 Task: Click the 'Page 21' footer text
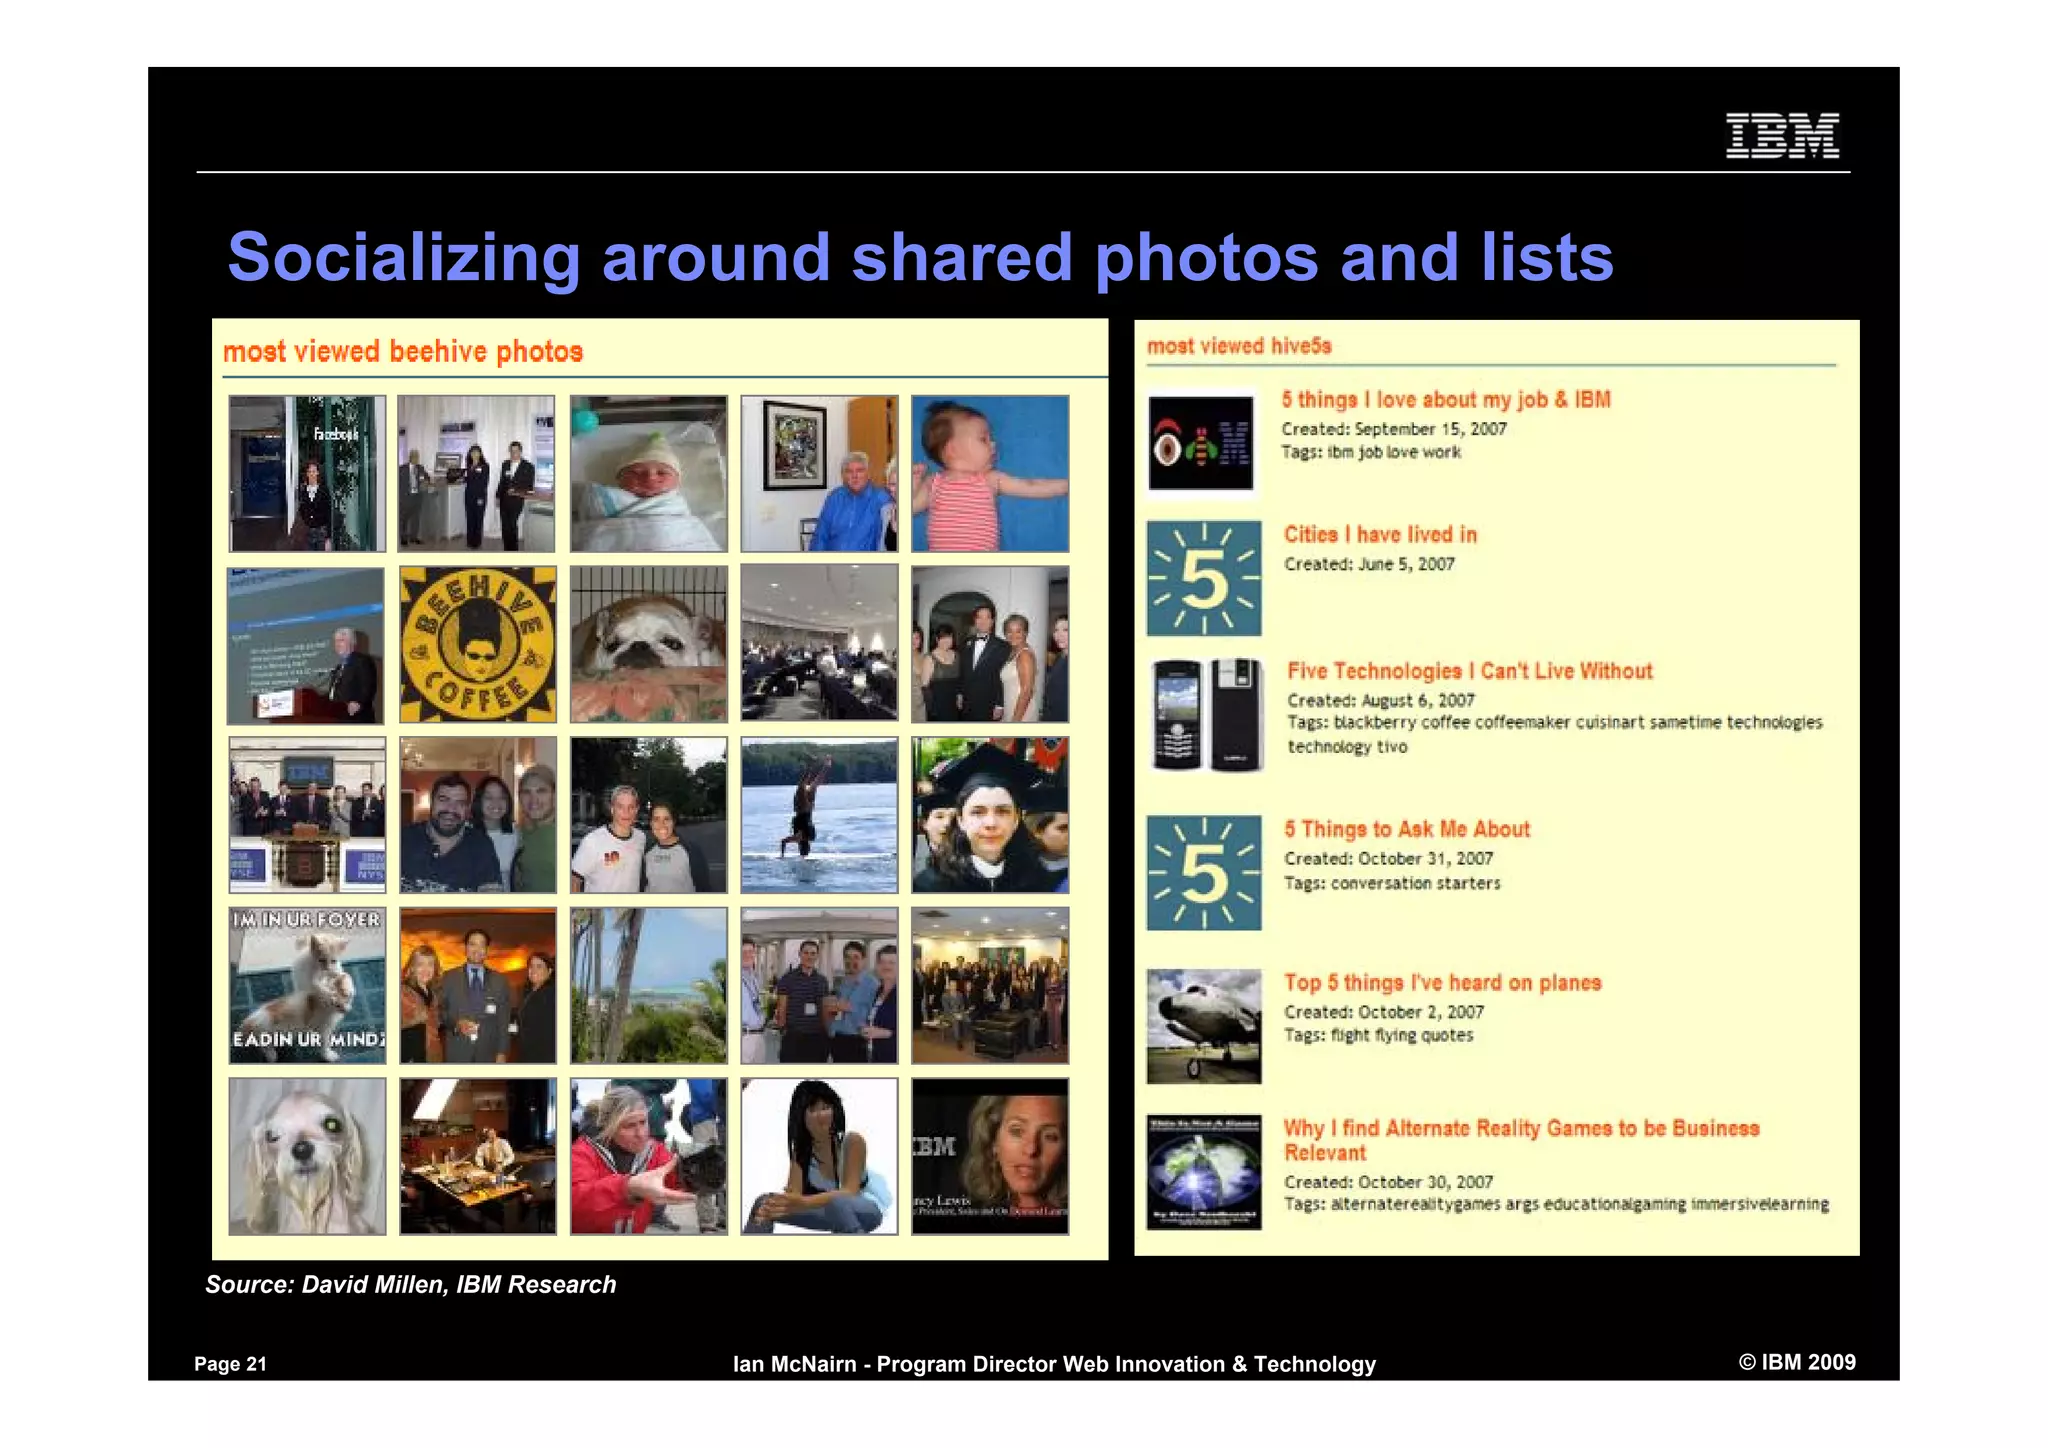230,1364
